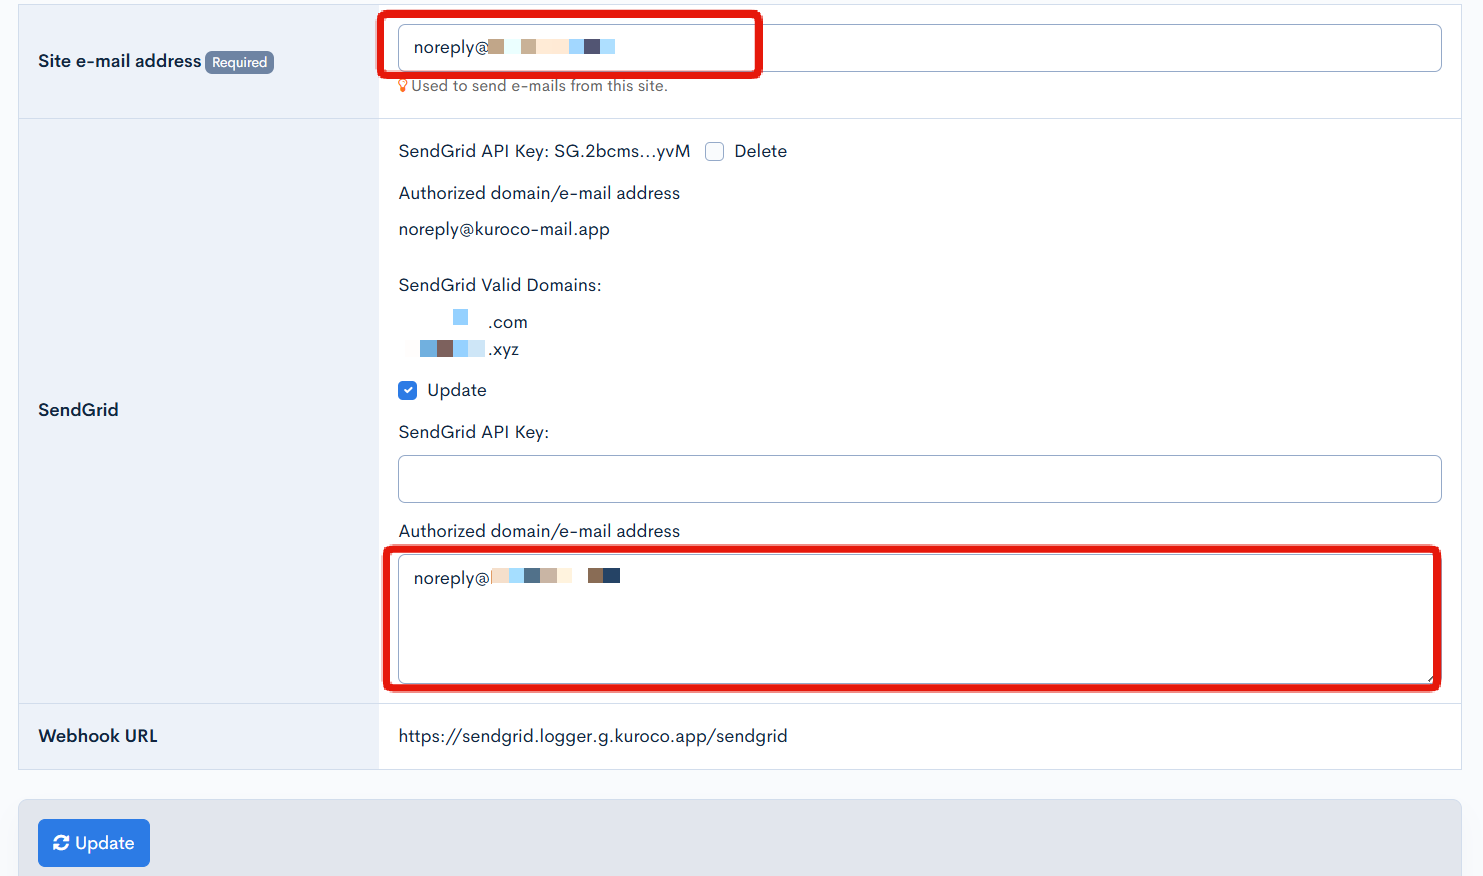Click the SendGrid Valid Domains heading

point(500,286)
